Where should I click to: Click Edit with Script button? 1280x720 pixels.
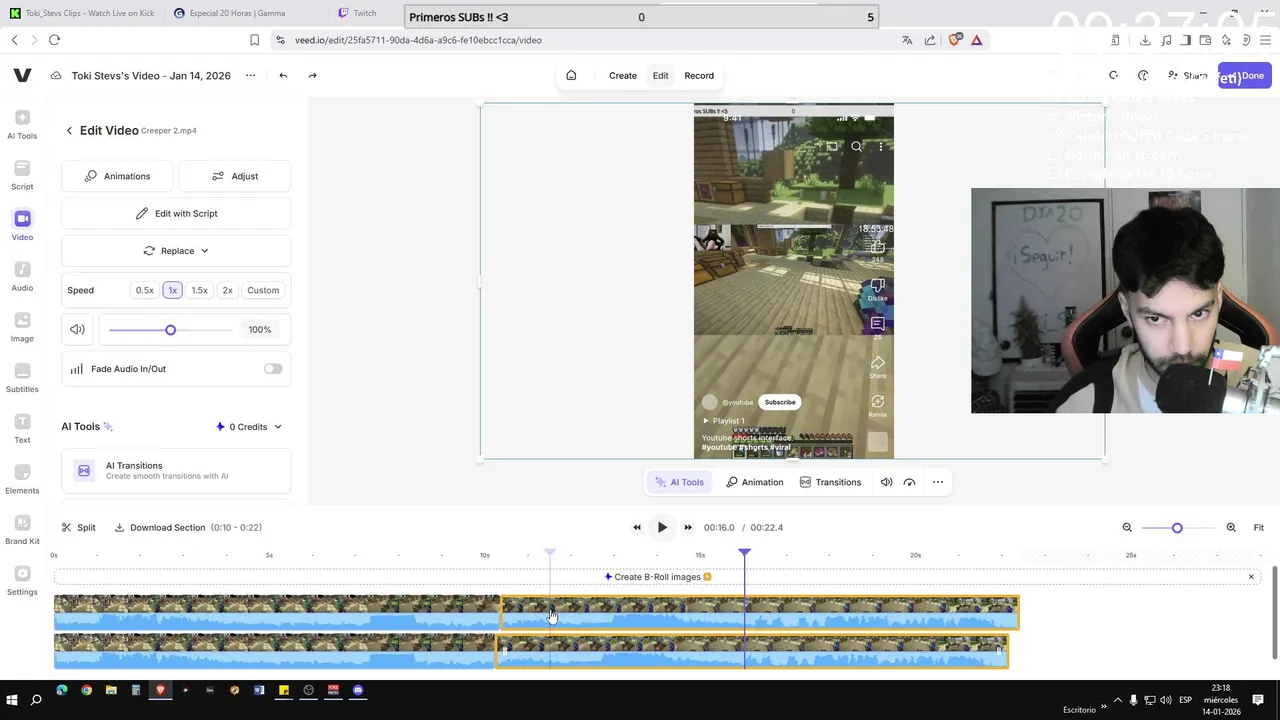176,213
